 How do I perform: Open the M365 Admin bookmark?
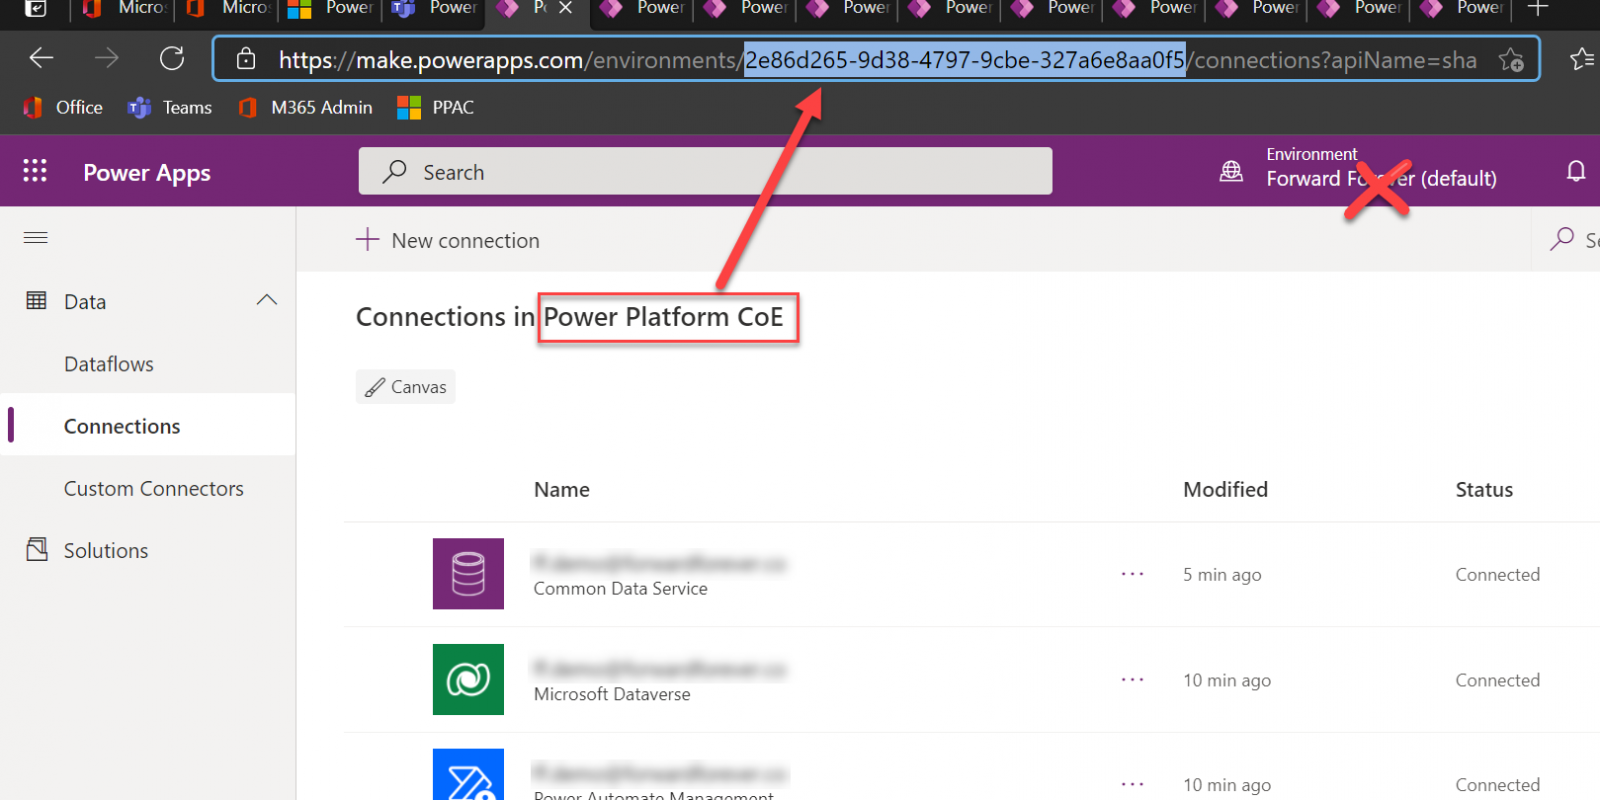coord(305,107)
